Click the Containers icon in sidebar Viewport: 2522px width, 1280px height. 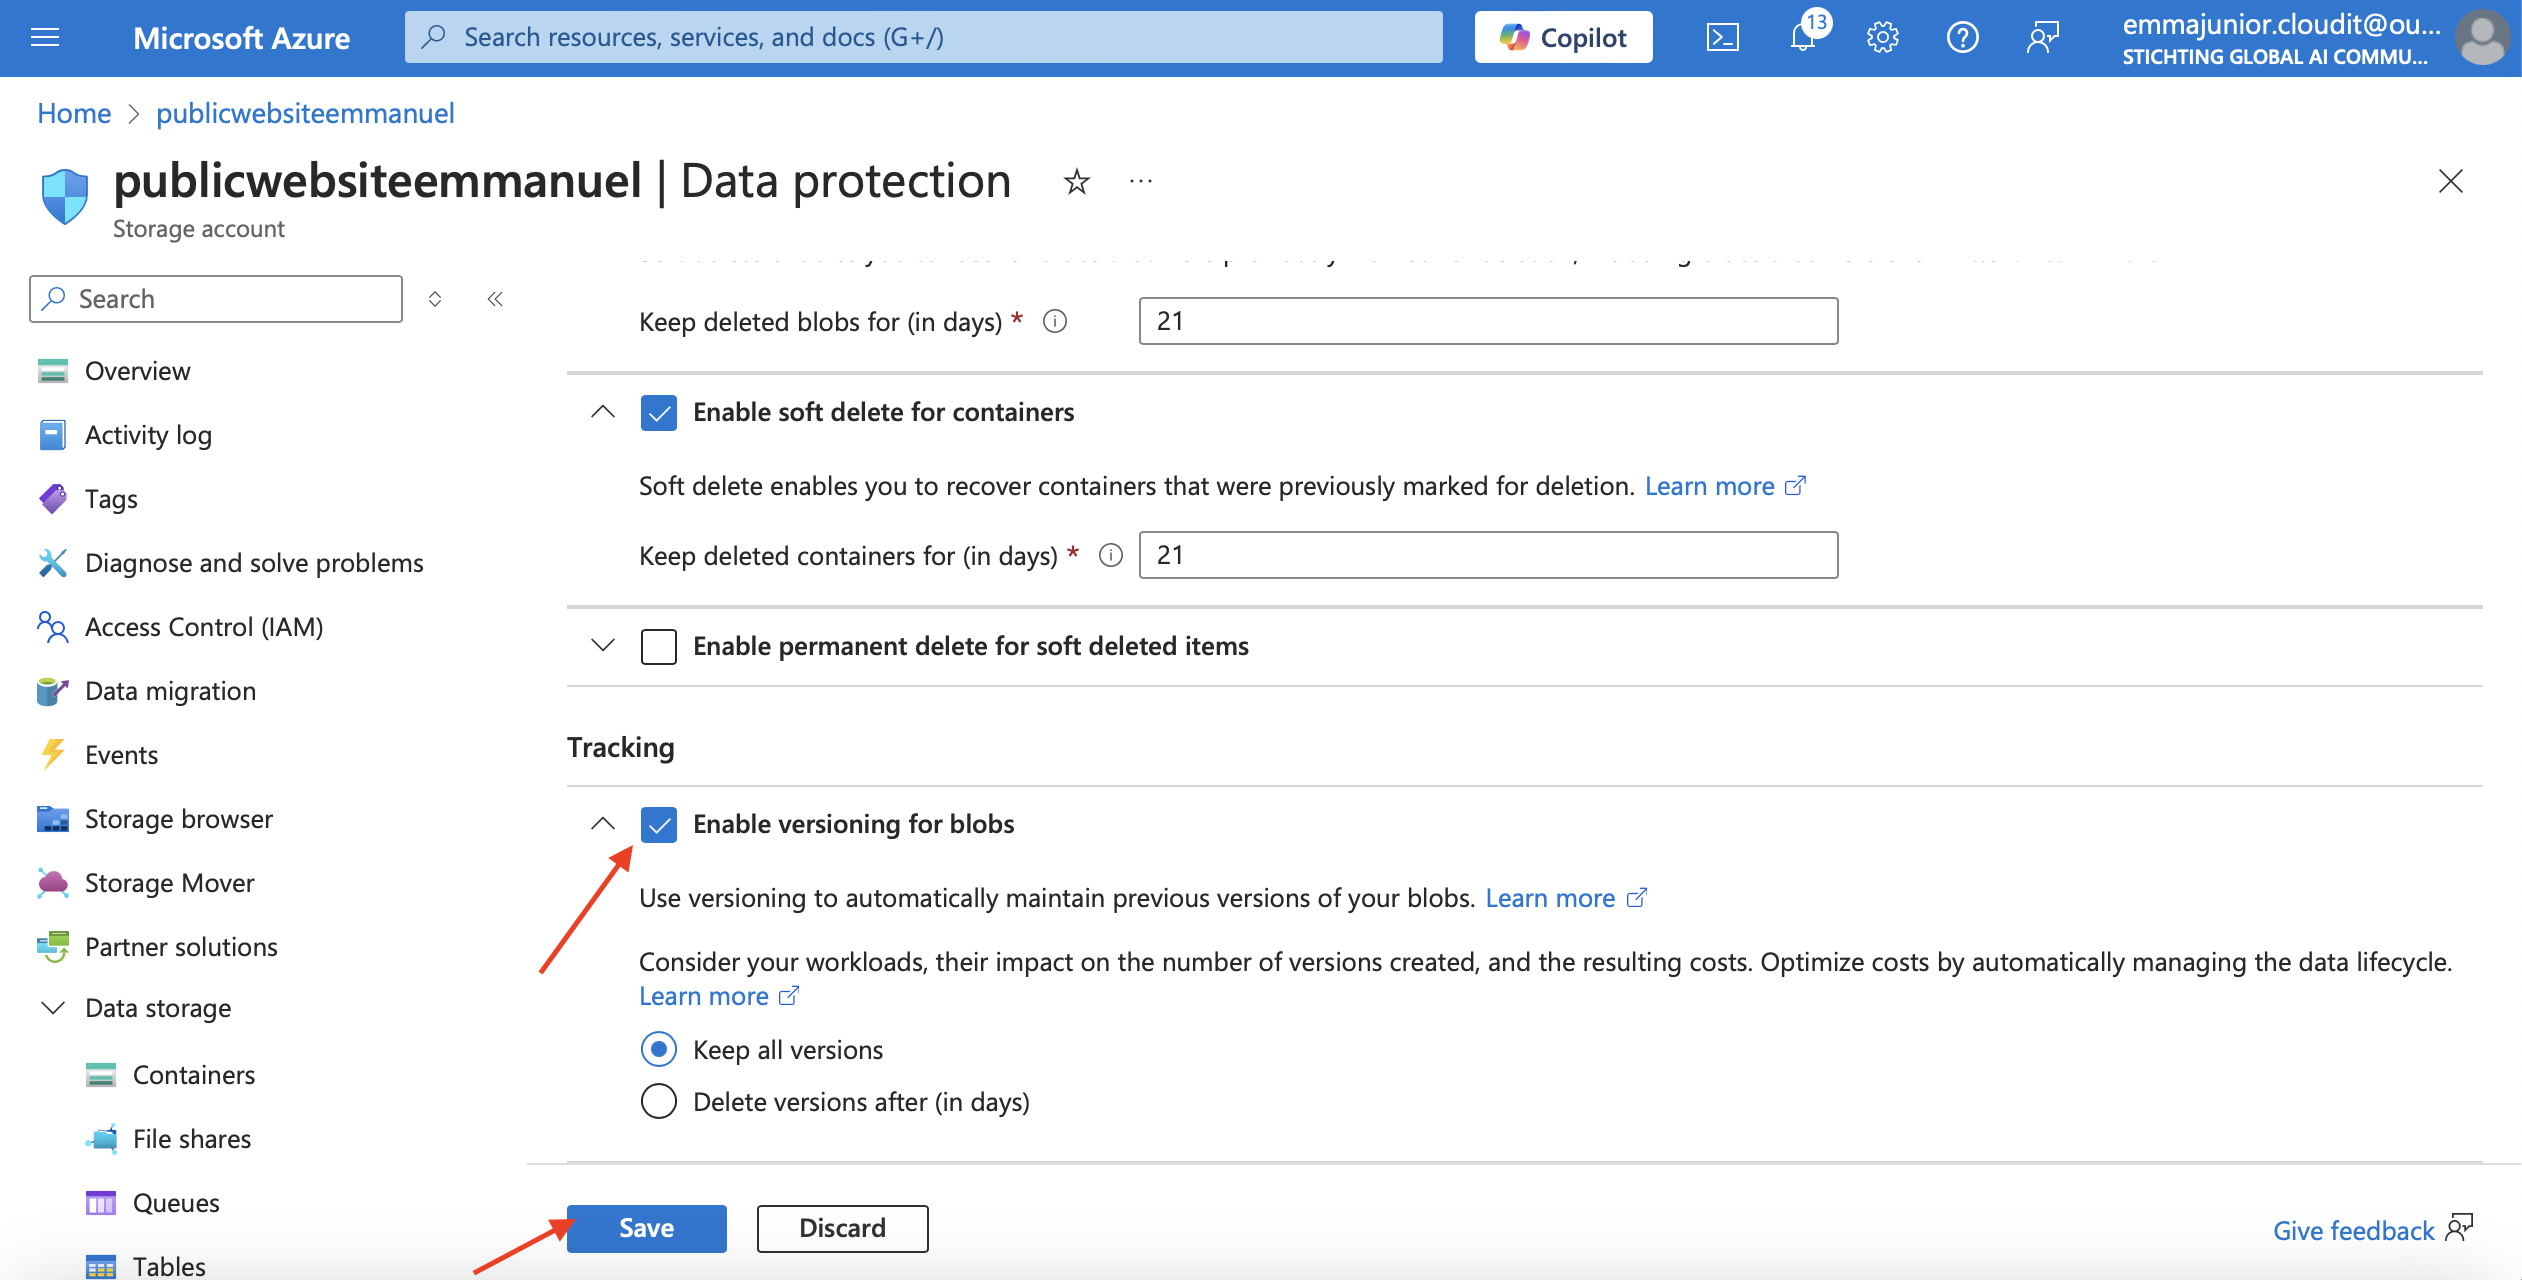coord(100,1075)
